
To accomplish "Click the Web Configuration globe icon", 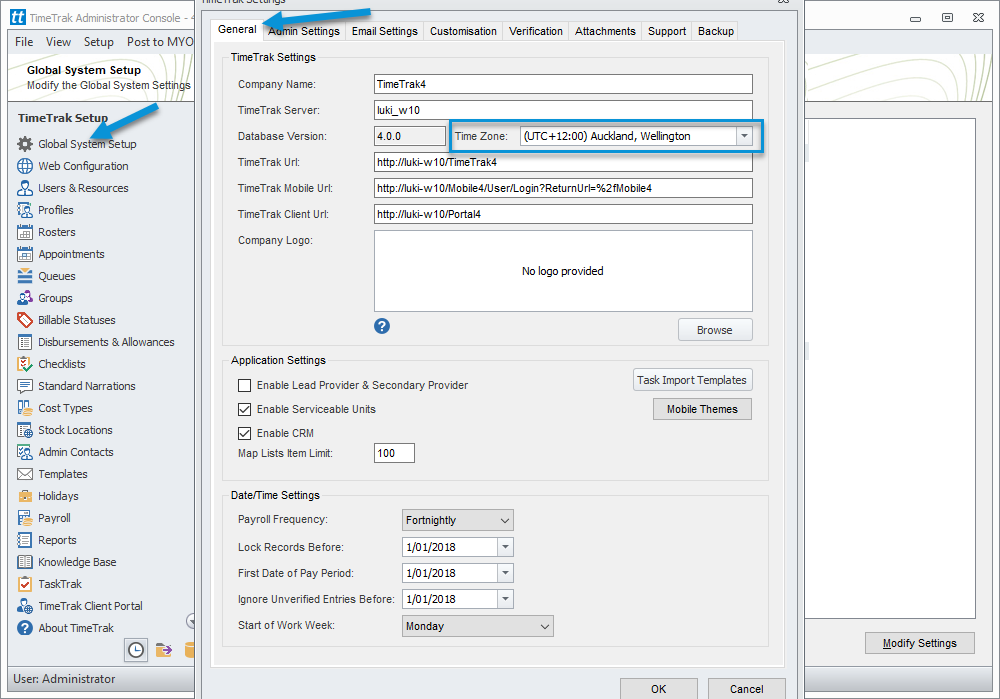I will tap(25, 166).
